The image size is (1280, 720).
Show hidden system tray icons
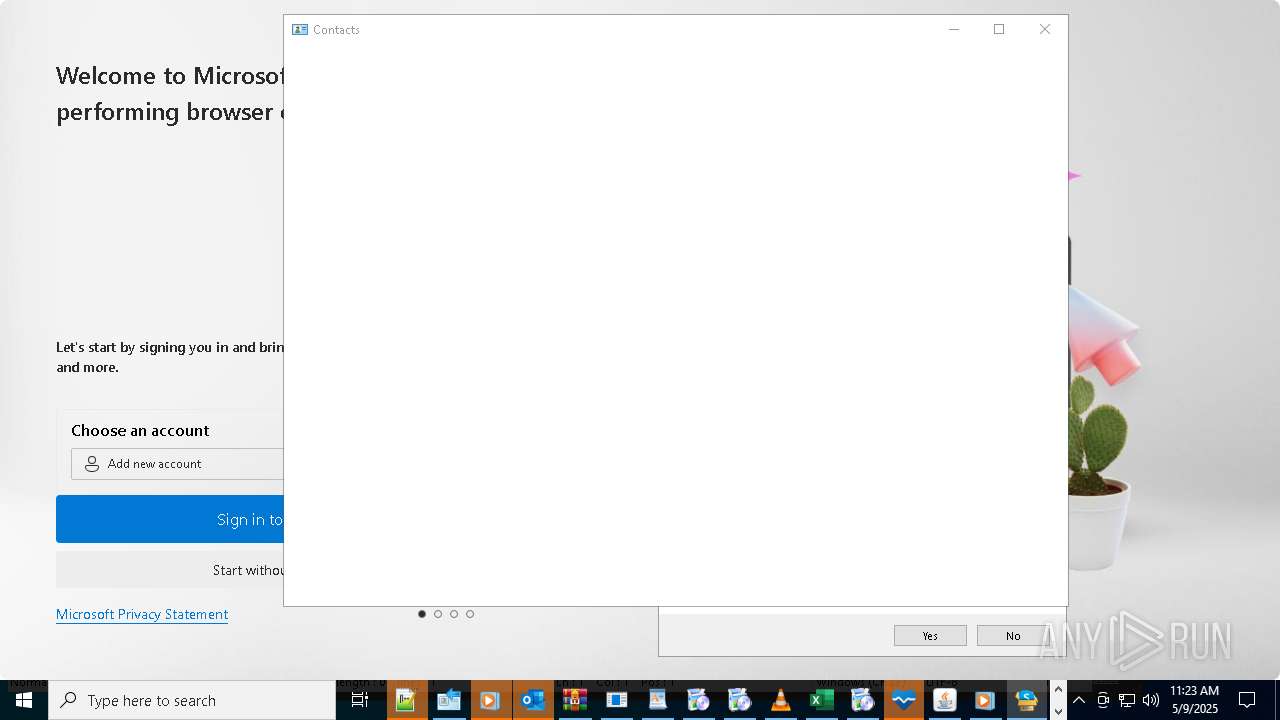pos(1079,700)
